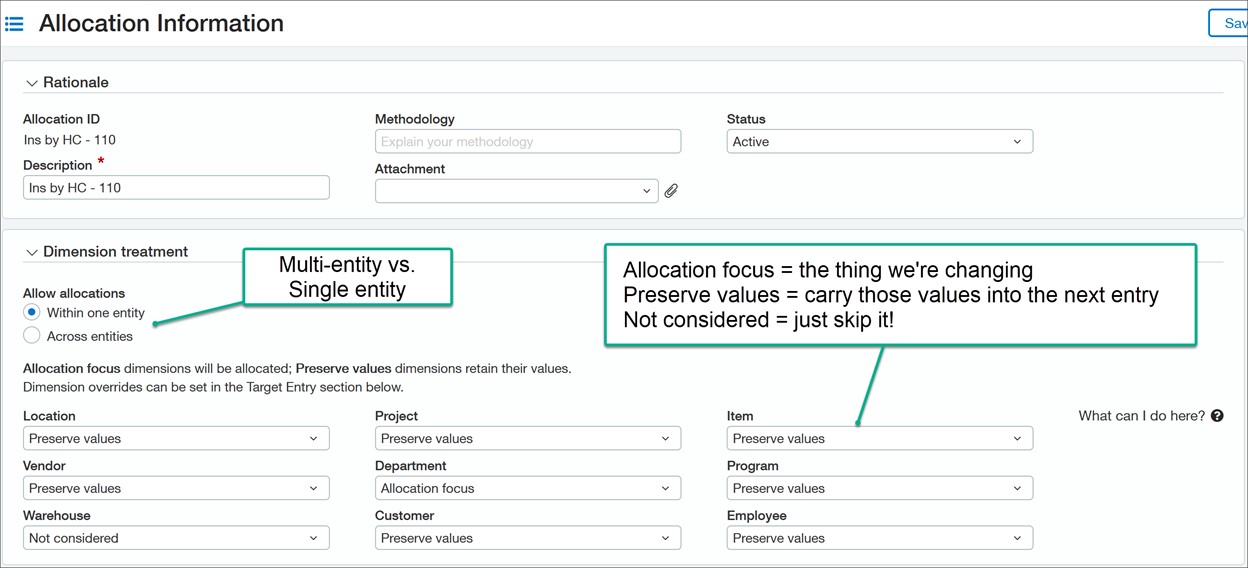Viewport: 1248px width, 568px height.
Task: Open the Attachment dropdown
Action: pyautogui.click(x=517, y=191)
